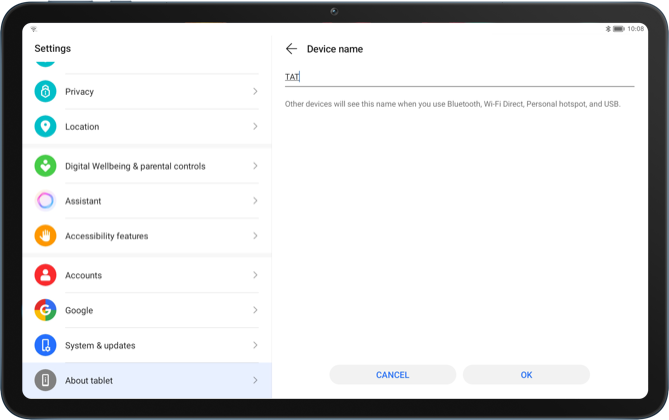The image size is (669, 420).
Task: Tap the Accounts person icon
Action: coord(45,275)
